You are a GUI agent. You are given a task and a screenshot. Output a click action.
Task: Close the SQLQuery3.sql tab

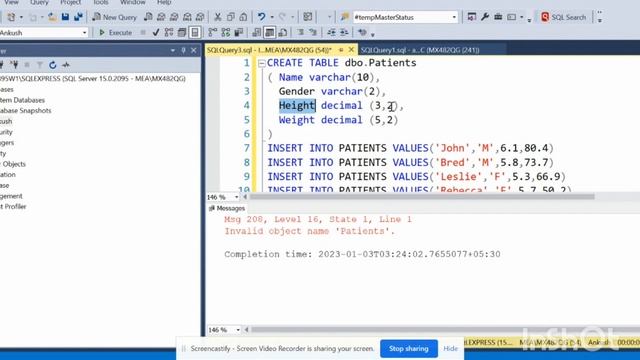coord(351,50)
